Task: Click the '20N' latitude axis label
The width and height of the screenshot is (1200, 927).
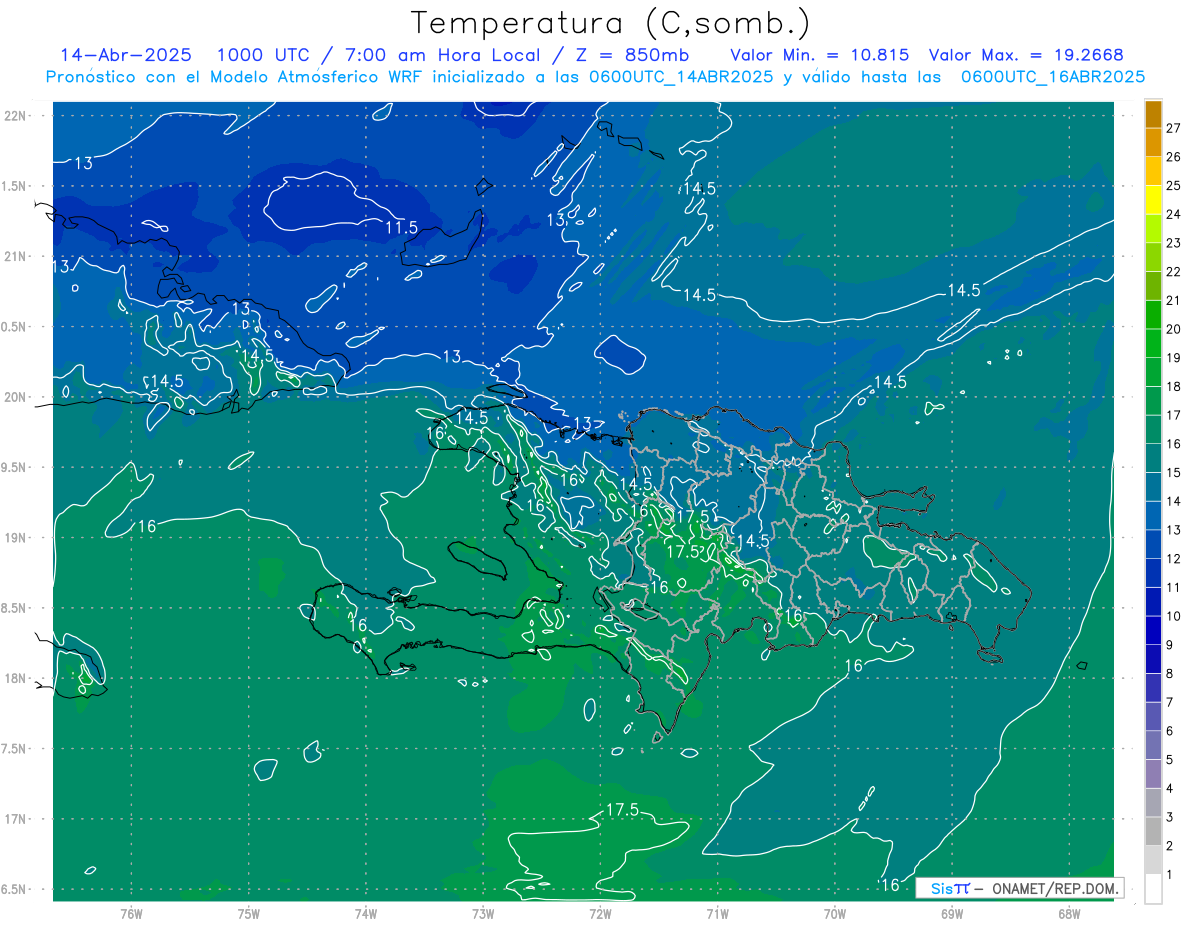Action: [x=15, y=398]
